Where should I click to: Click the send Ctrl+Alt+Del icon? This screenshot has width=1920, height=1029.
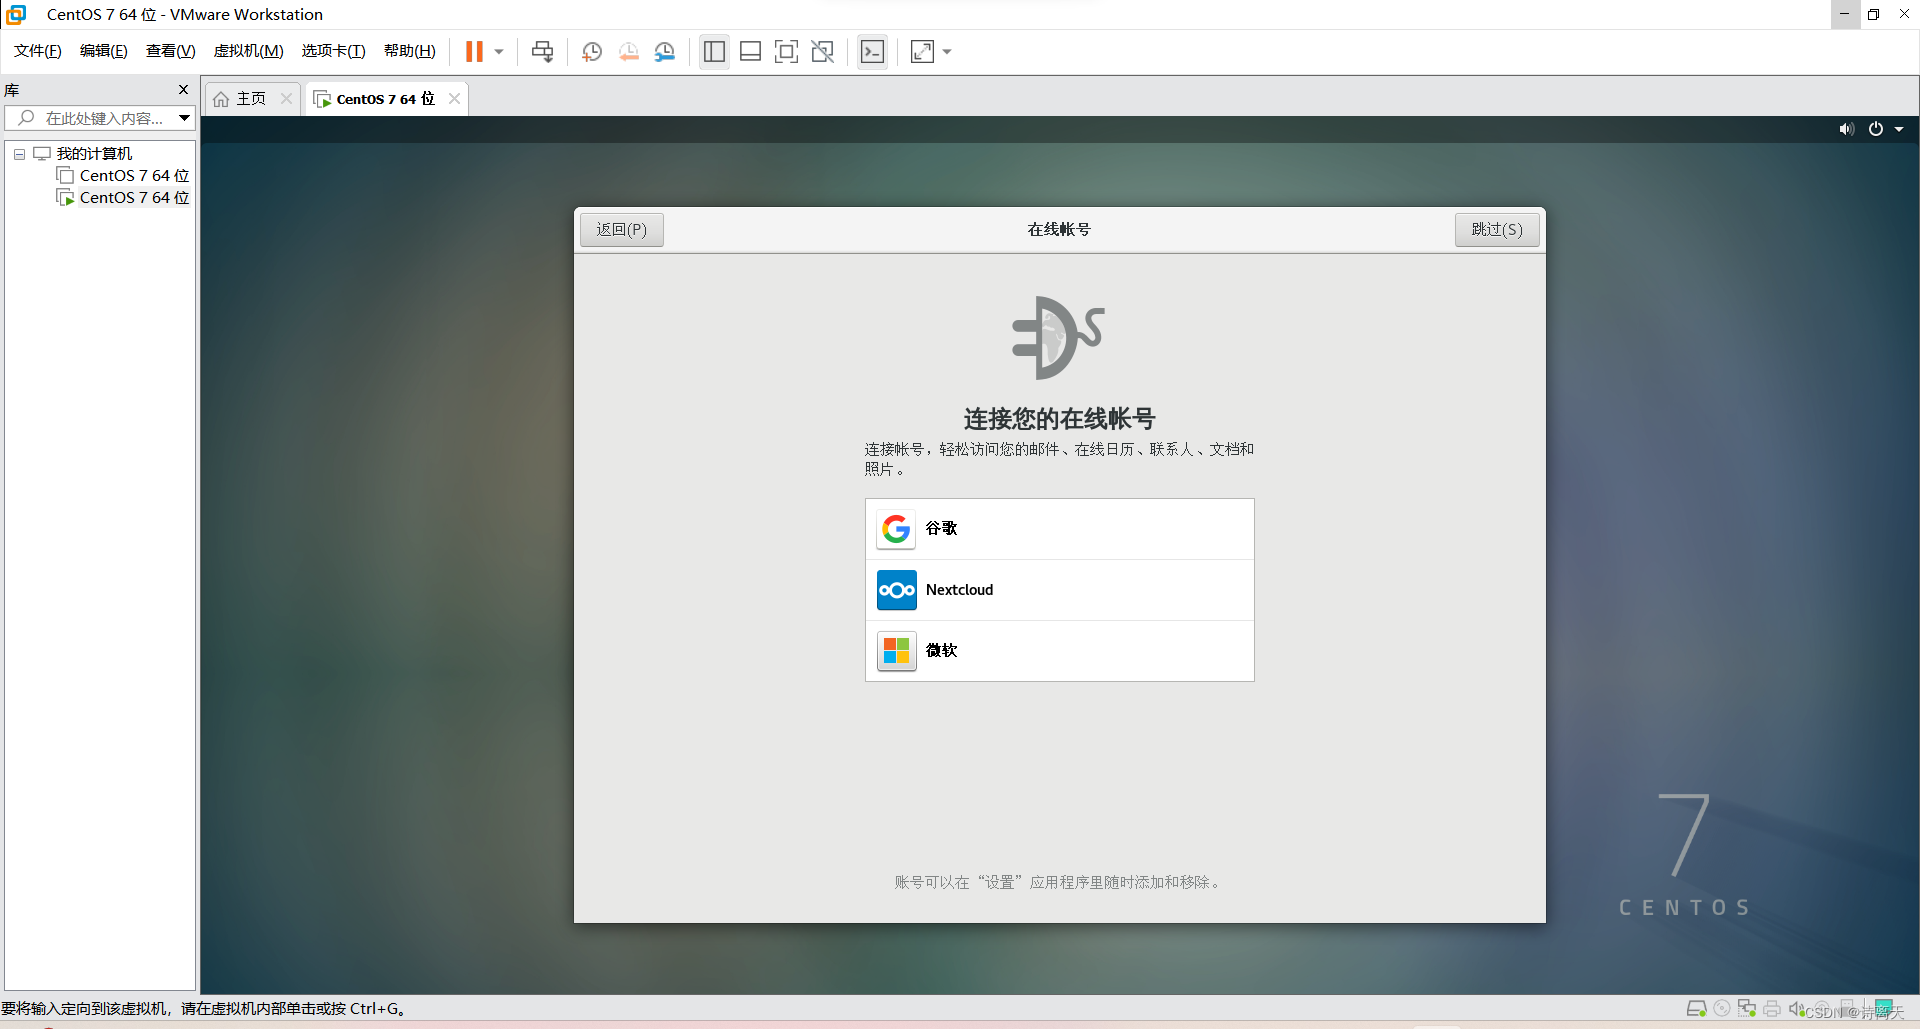click(x=542, y=51)
